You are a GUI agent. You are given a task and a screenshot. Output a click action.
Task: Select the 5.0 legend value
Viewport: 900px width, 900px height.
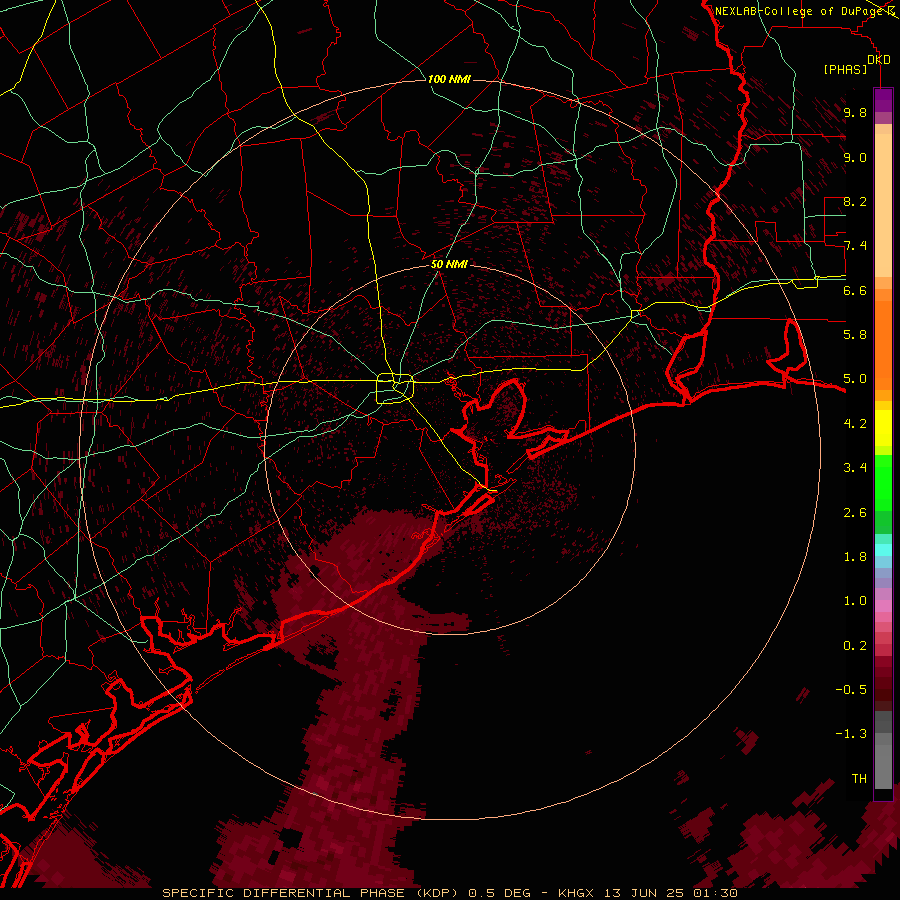click(855, 379)
